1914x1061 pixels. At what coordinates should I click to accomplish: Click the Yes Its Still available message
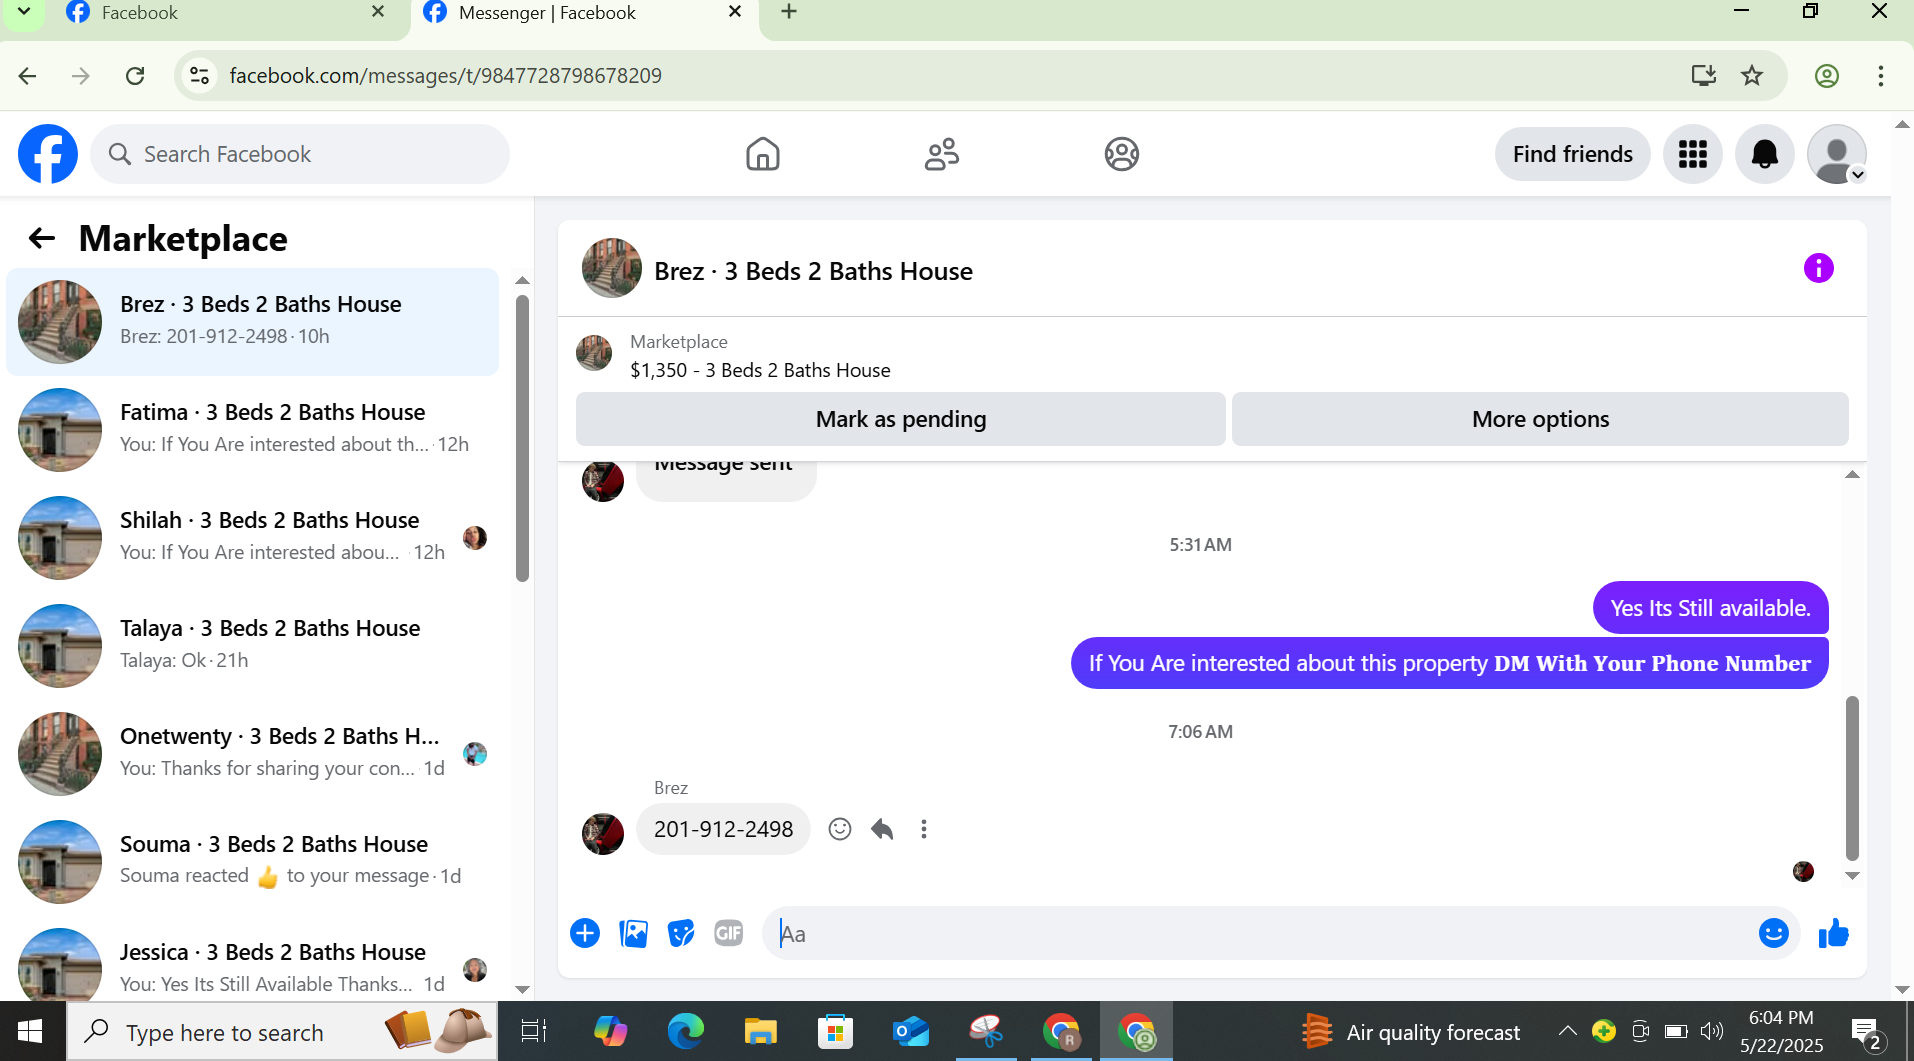click(1710, 608)
